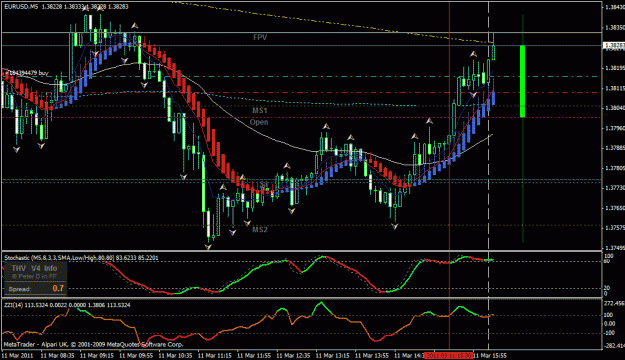Screen dimensions: 625x360
Task: Click the '11 Mar 15:55' time axis label
Action: coord(490,355)
